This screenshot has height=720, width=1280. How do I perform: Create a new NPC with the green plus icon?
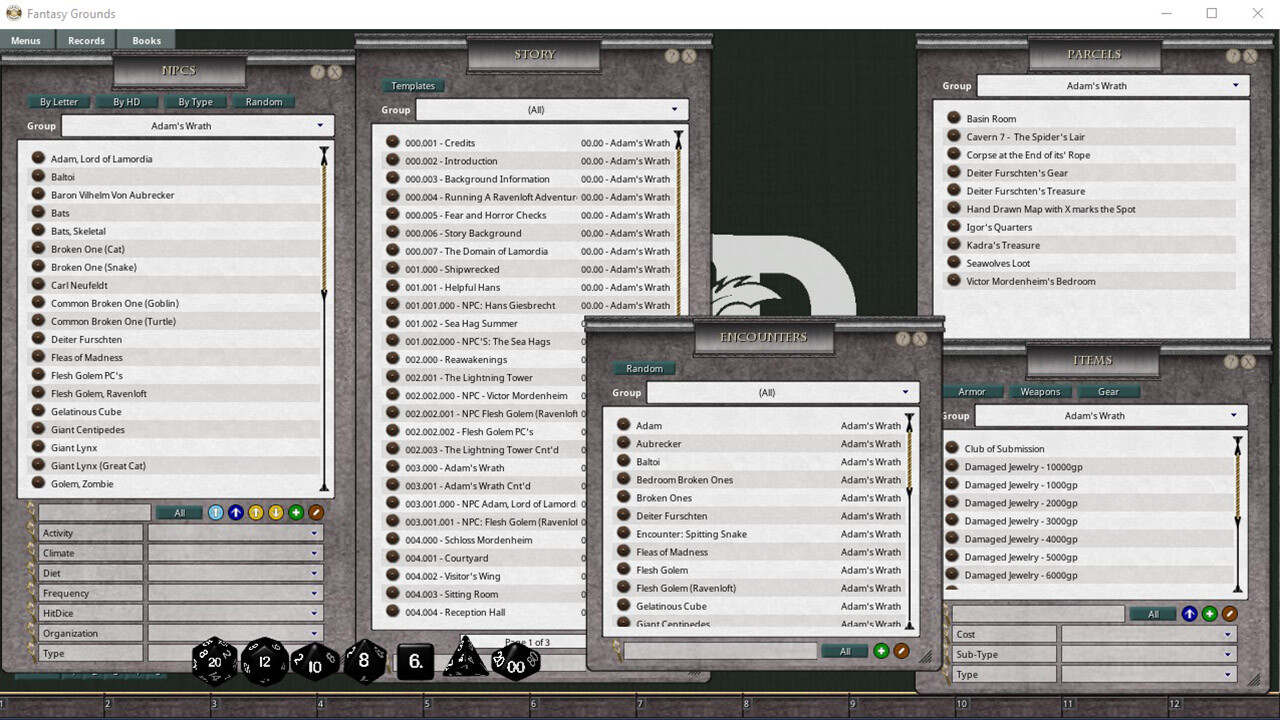pos(296,512)
